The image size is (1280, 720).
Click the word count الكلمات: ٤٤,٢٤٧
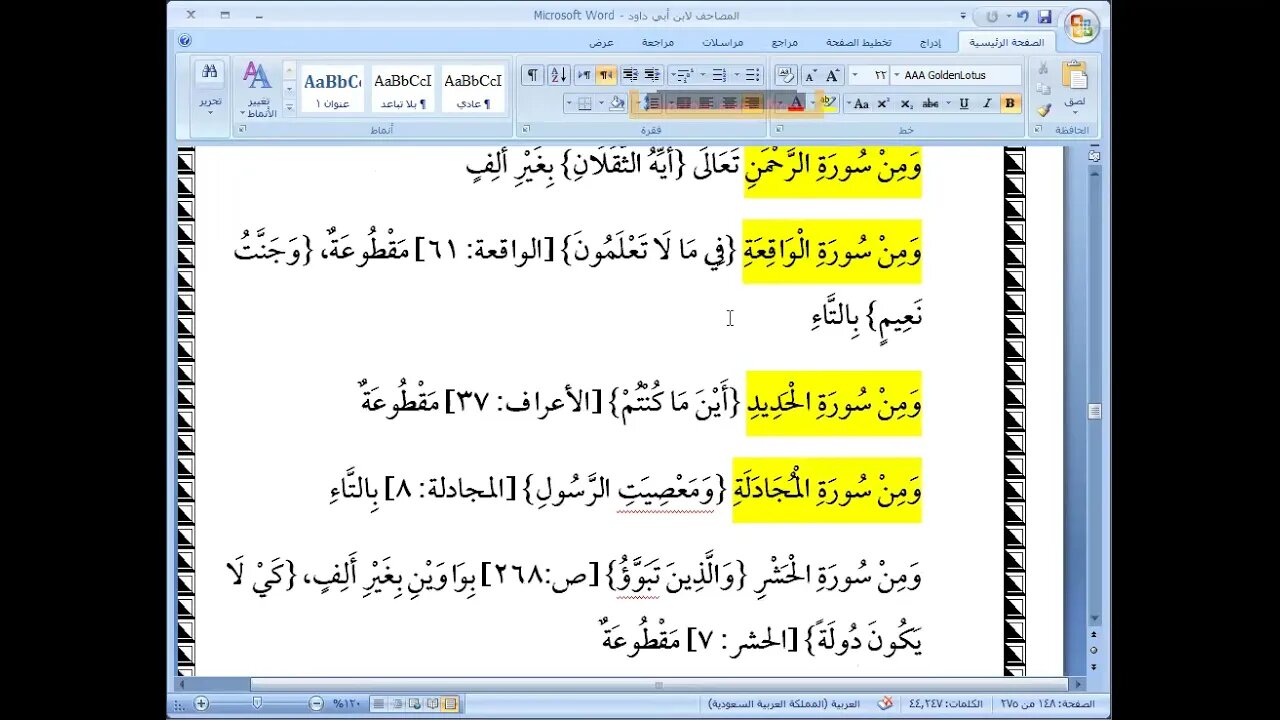coord(945,704)
